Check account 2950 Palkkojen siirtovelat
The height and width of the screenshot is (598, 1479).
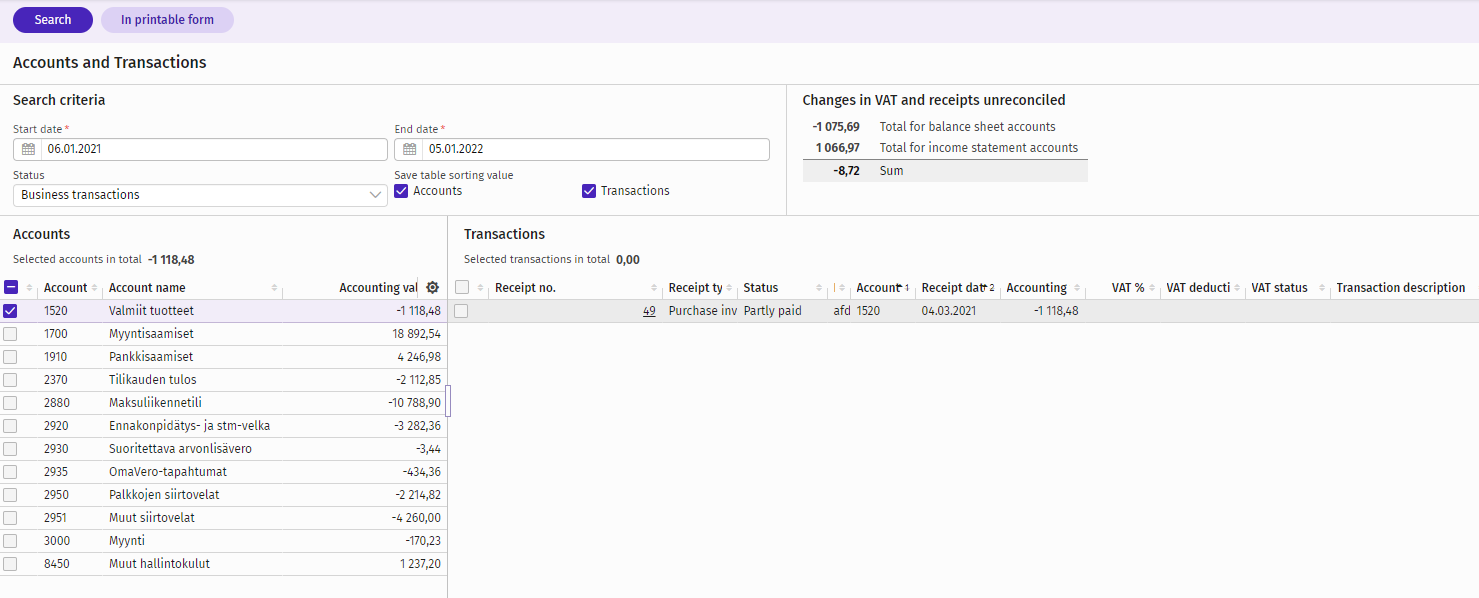[x=10, y=495]
